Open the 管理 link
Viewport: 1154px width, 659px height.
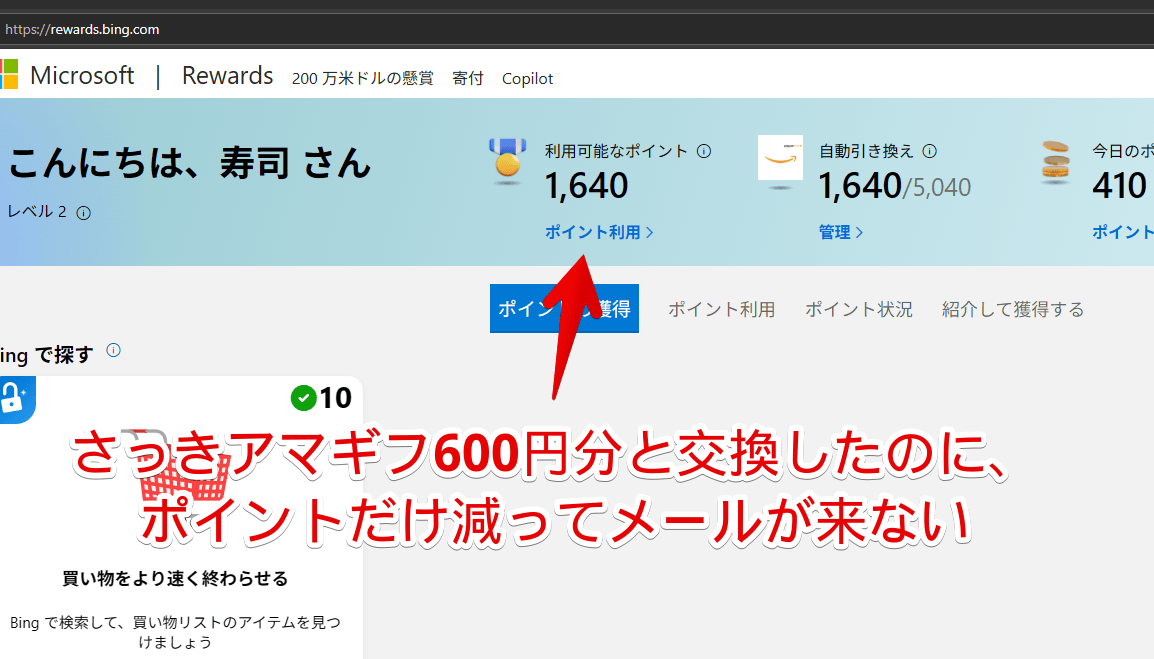[x=840, y=232]
